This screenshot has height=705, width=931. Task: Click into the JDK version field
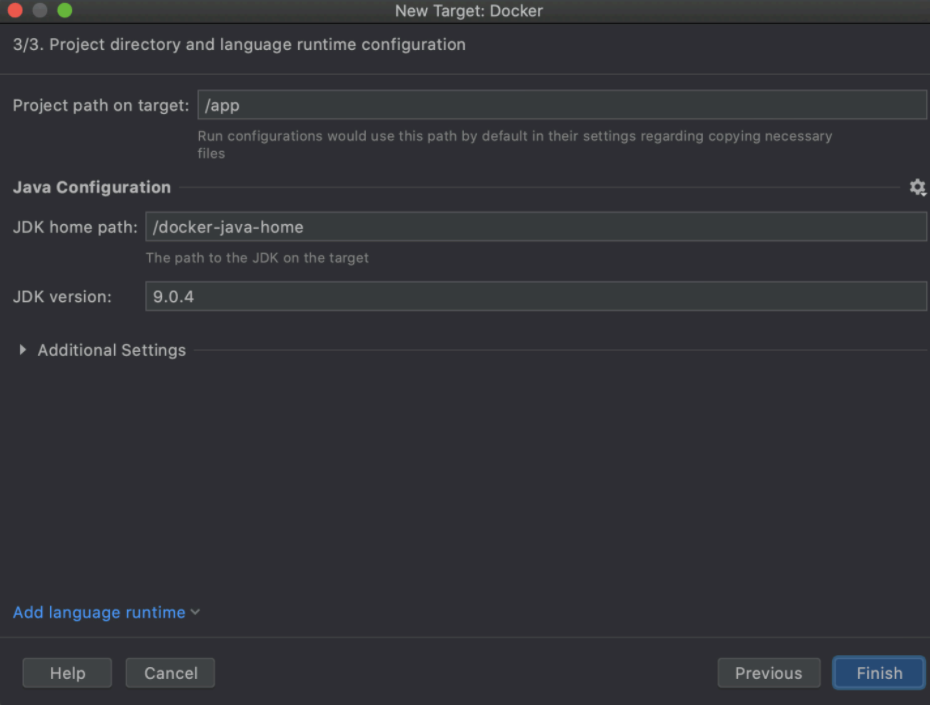pyautogui.click(x=536, y=296)
